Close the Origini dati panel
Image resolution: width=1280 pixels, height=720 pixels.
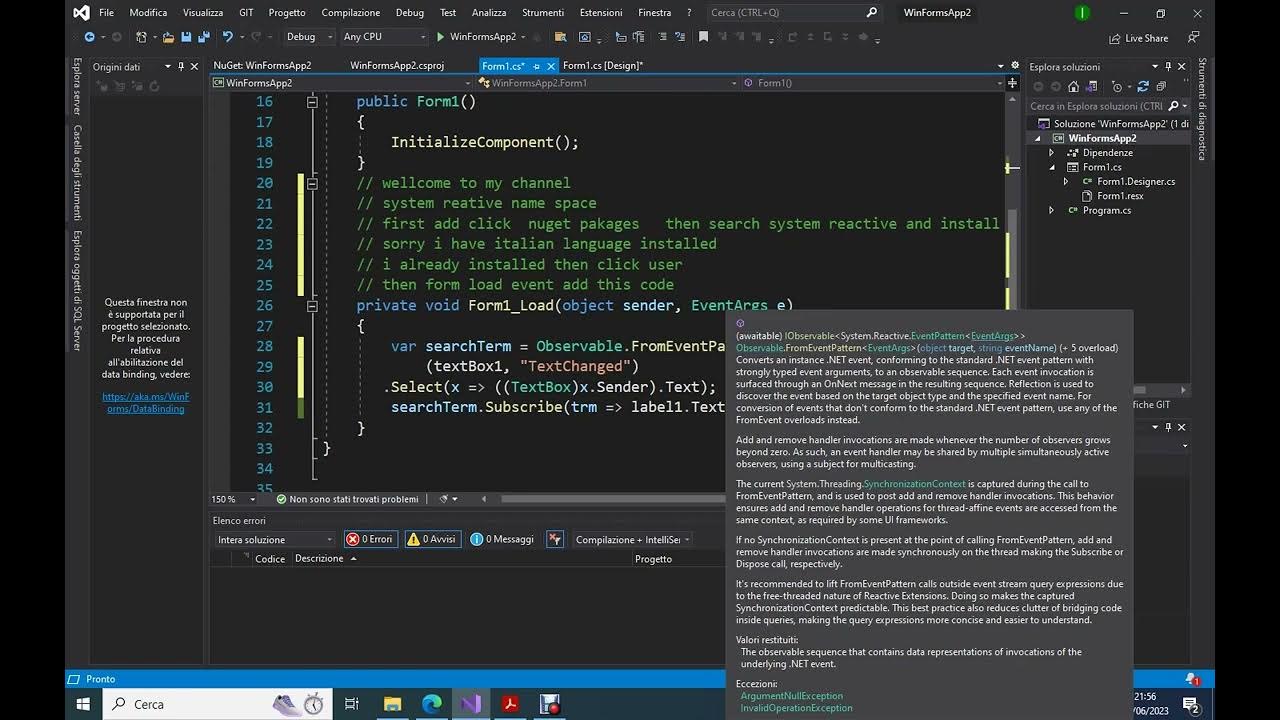pos(194,67)
